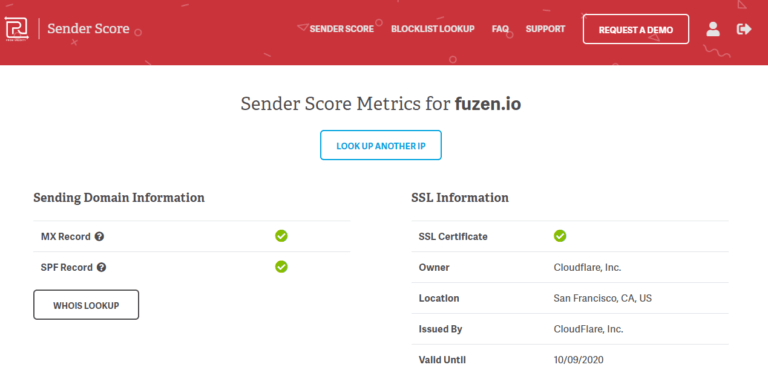Click the WHOIS LOOKUP button
768x379 pixels.
(86, 305)
